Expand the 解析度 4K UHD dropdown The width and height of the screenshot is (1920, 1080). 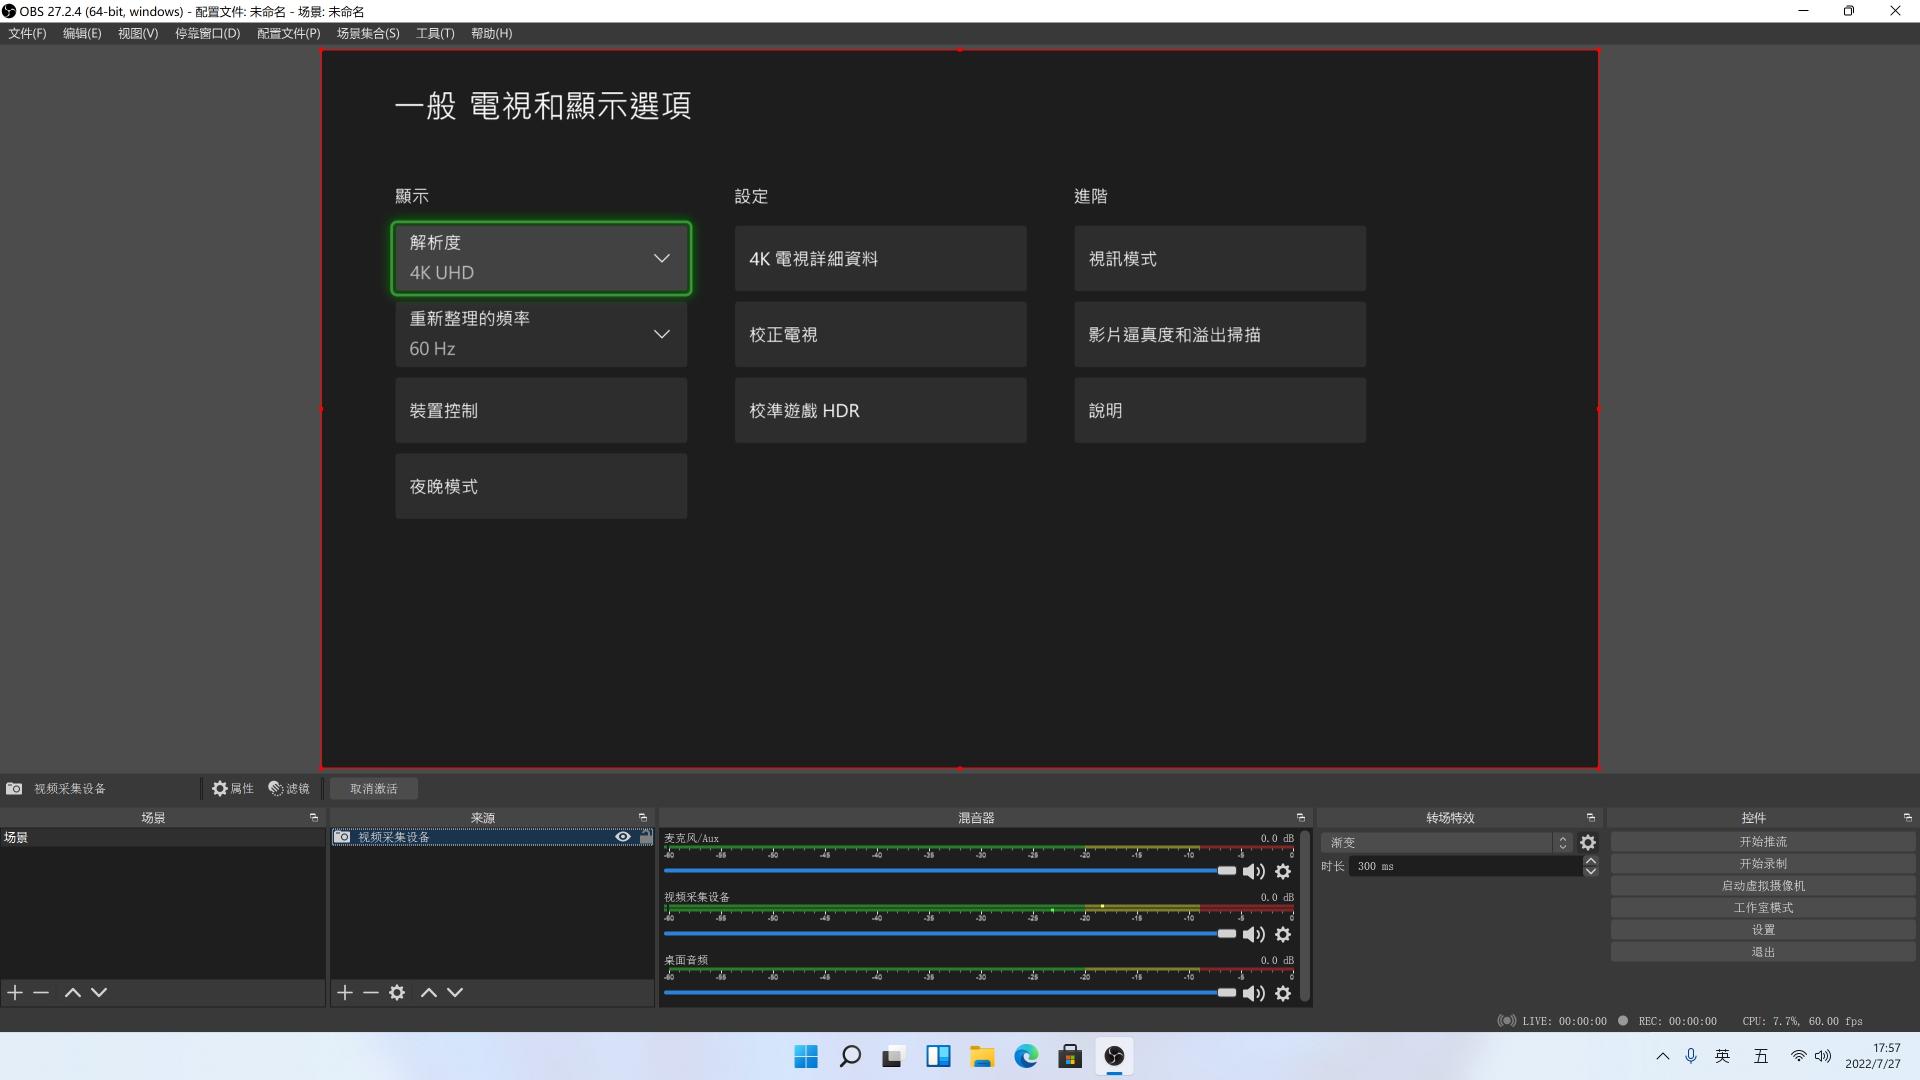click(x=541, y=258)
